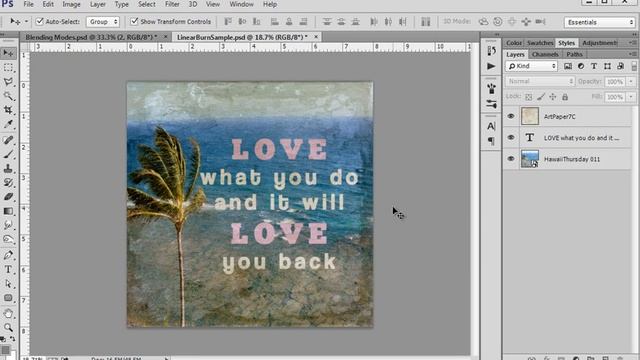Open the Move tool preset picker arrow

click(27, 22)
